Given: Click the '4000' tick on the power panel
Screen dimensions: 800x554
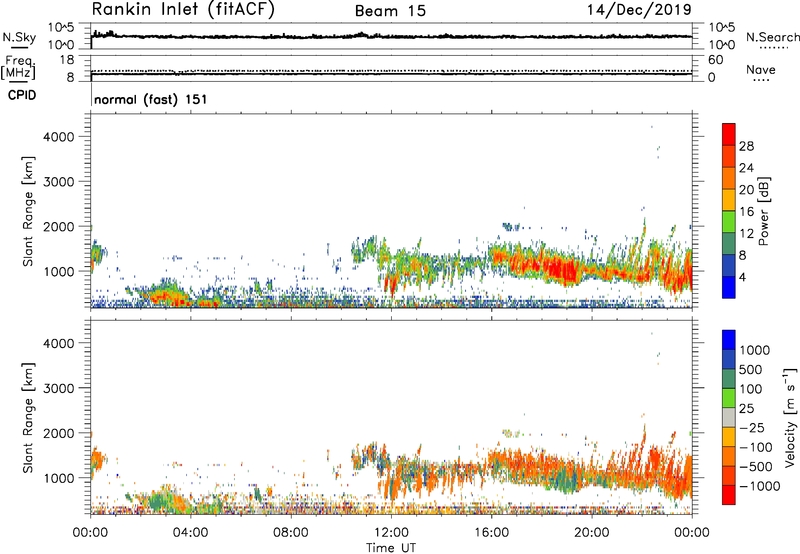Looking at the screenshot, I should [58, 137].
